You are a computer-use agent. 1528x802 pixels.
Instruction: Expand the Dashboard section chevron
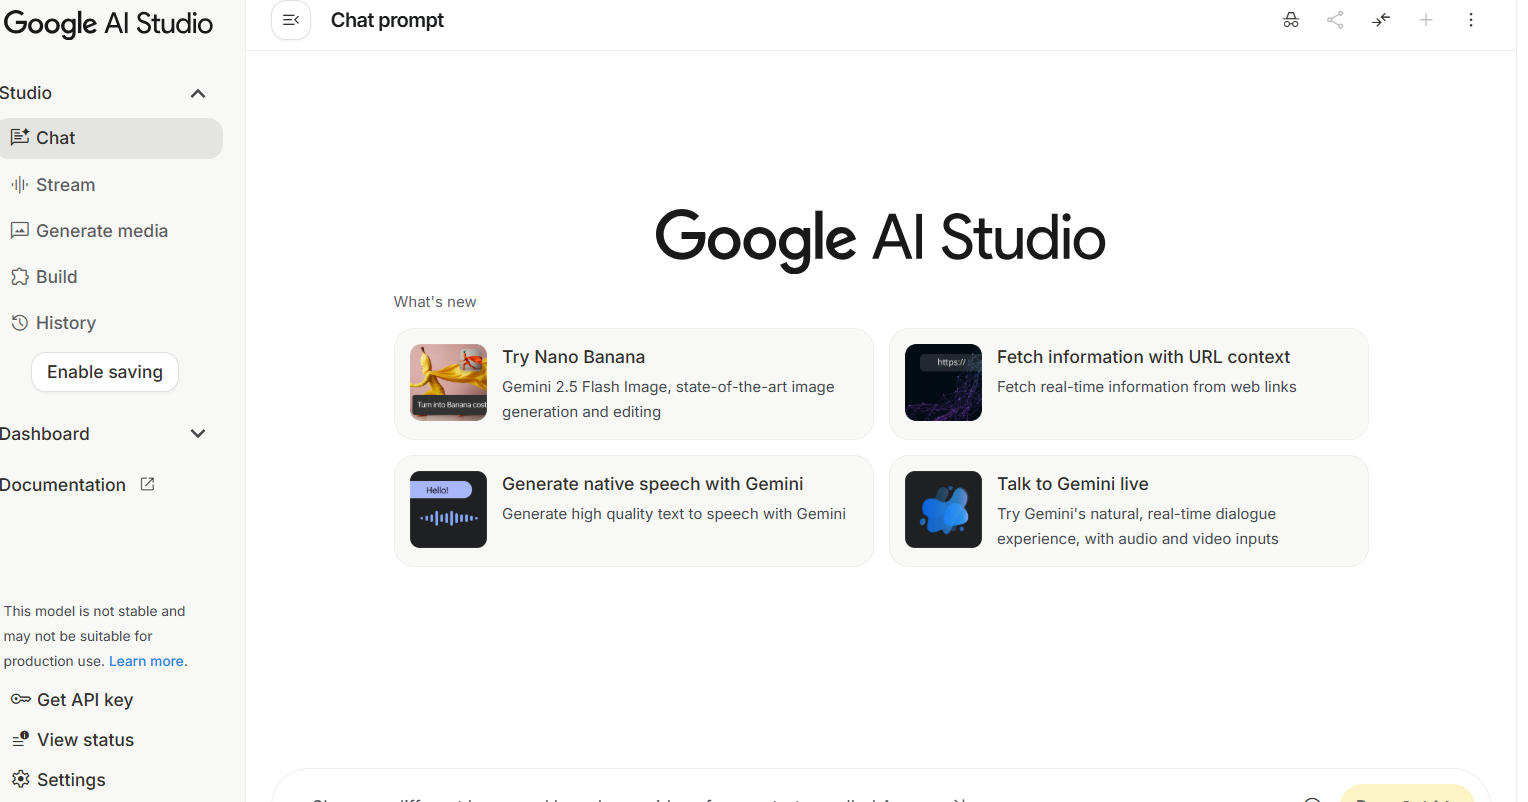point(198,434)
